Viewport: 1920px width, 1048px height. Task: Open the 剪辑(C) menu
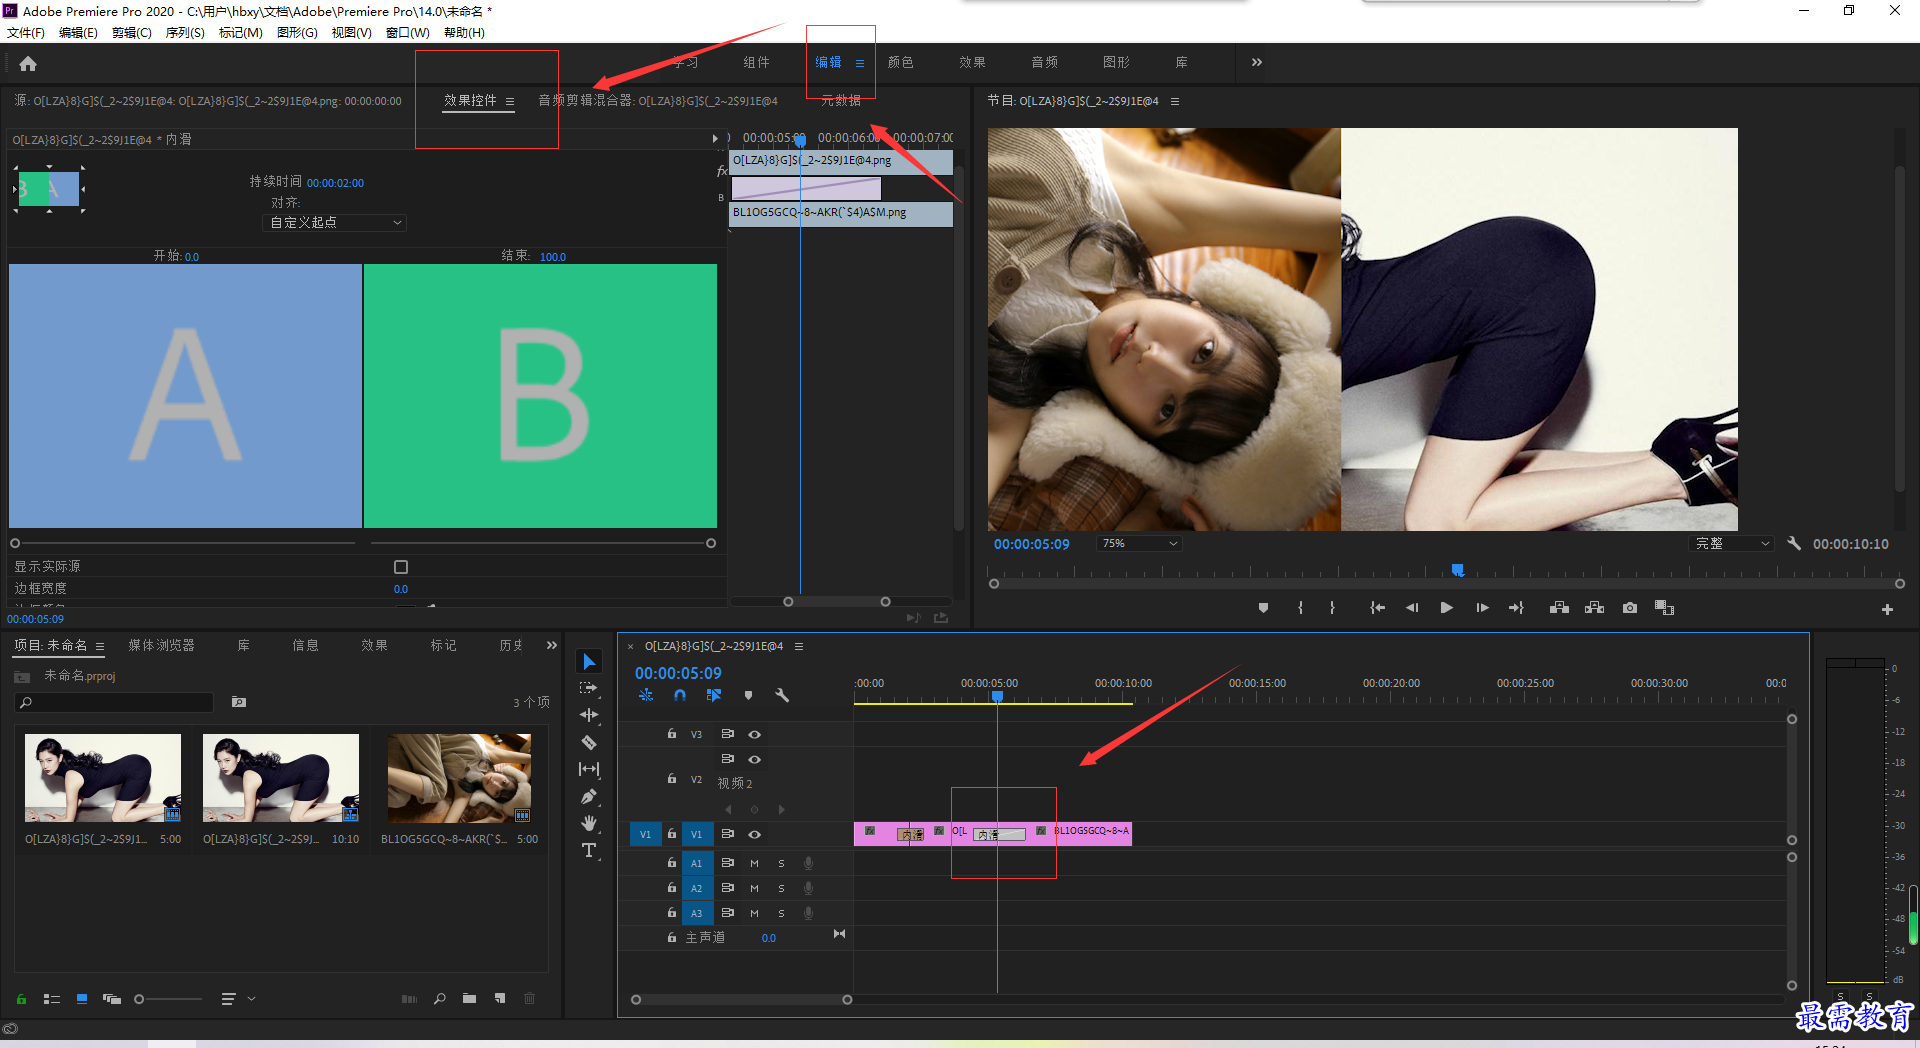click(132, 32)
